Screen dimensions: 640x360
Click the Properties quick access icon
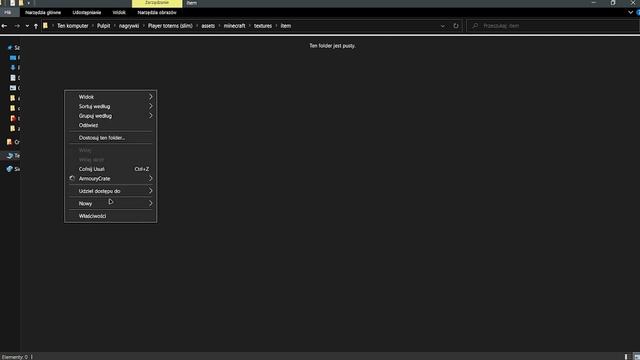point(13,3)
